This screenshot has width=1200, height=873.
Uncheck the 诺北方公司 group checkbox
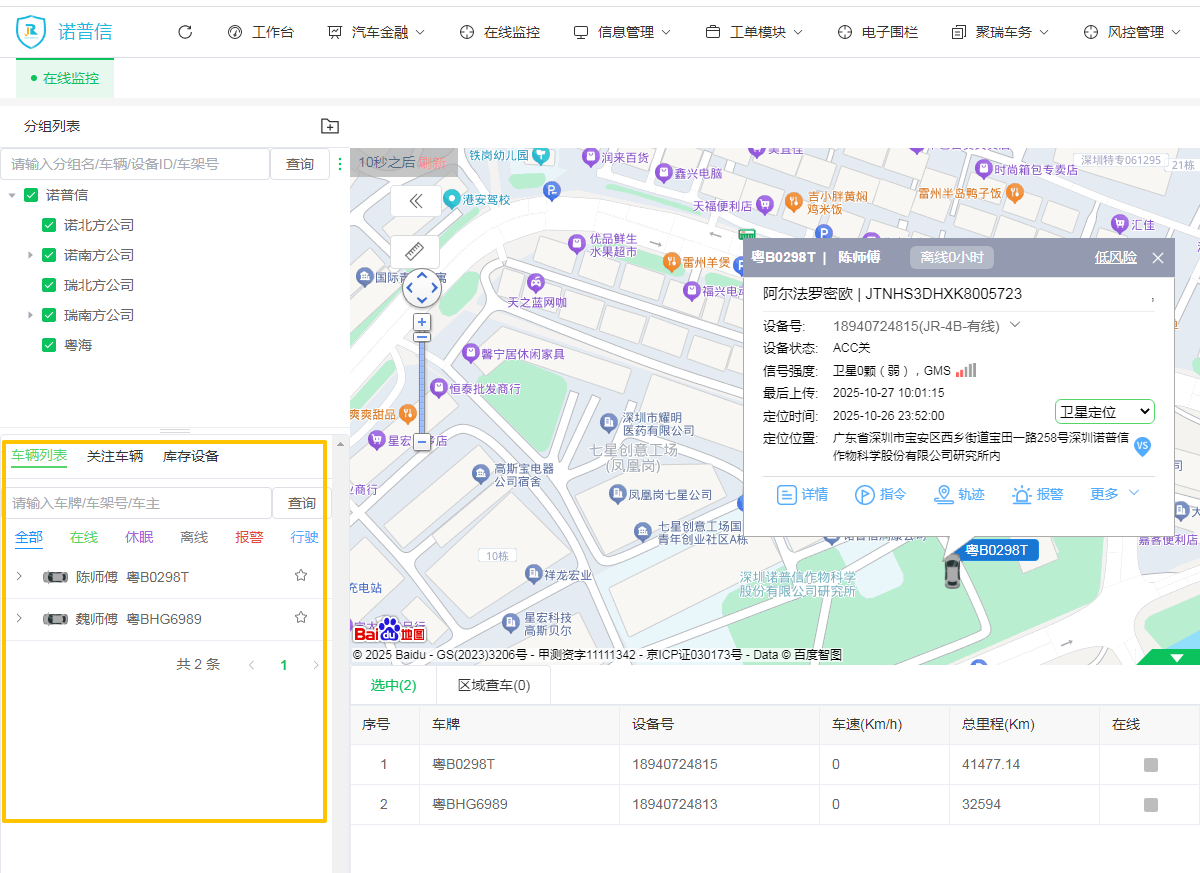(x=49, y=225)
